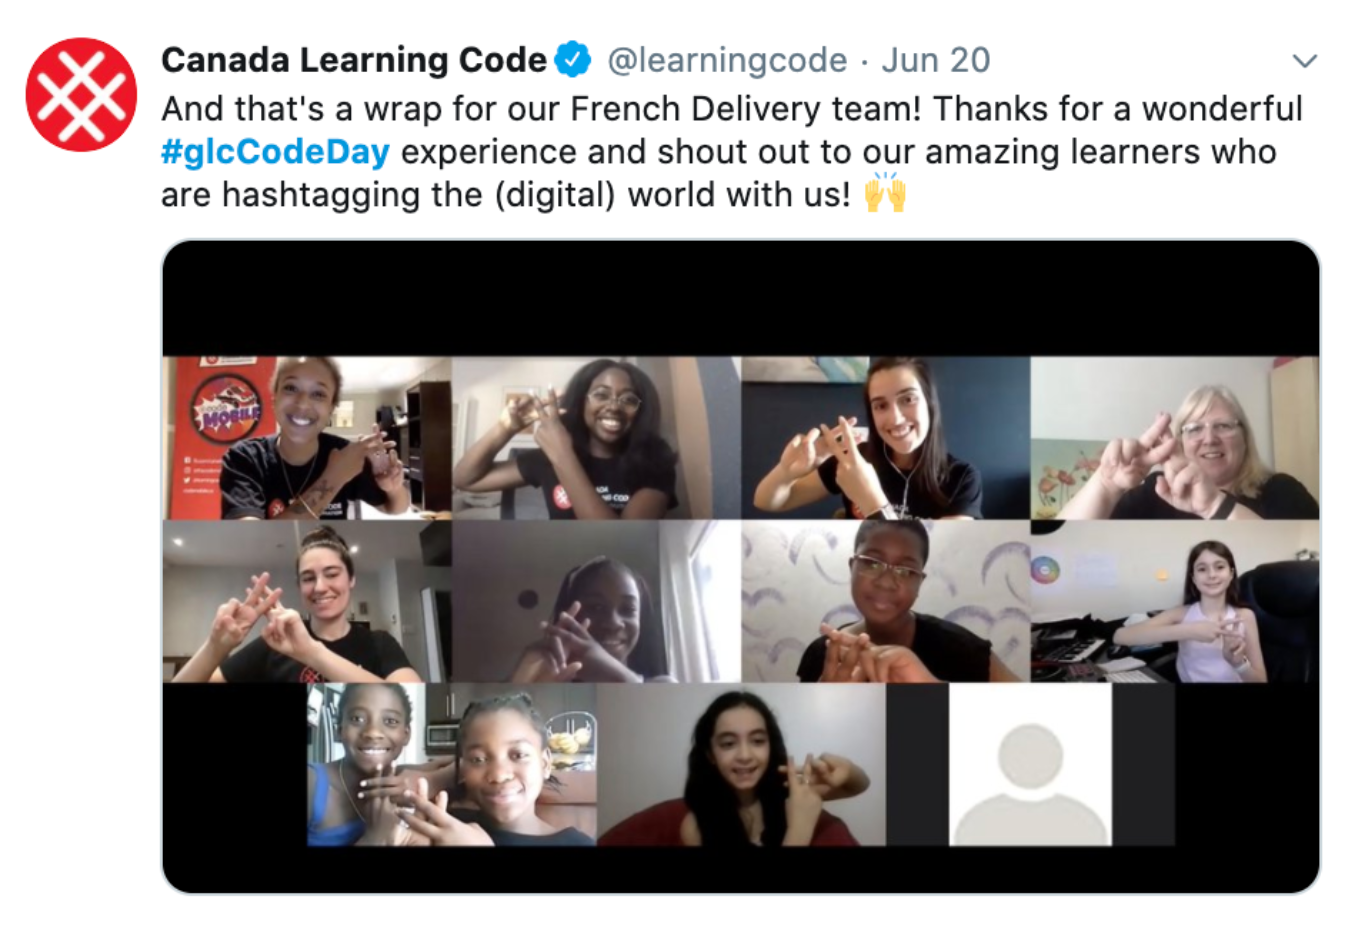Select the tile of woman with glasses and gray hair

pos(1175,437)
